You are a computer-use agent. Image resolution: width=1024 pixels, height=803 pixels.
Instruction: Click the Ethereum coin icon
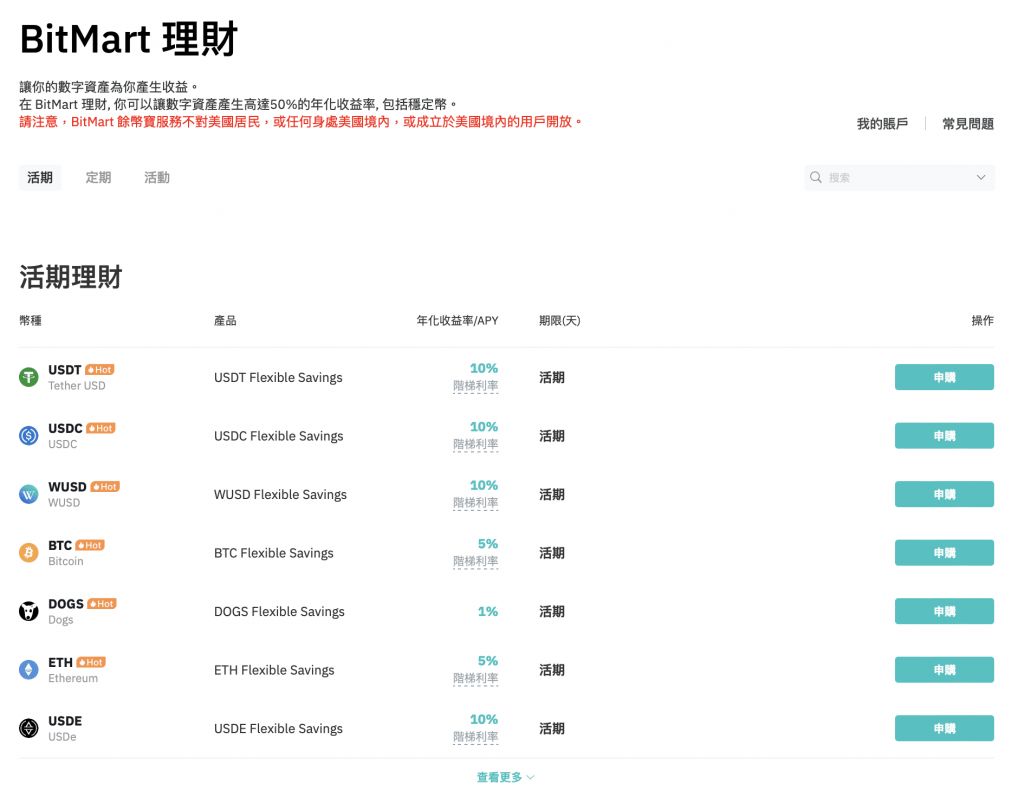pyautogui.click(x=29, y=669)
